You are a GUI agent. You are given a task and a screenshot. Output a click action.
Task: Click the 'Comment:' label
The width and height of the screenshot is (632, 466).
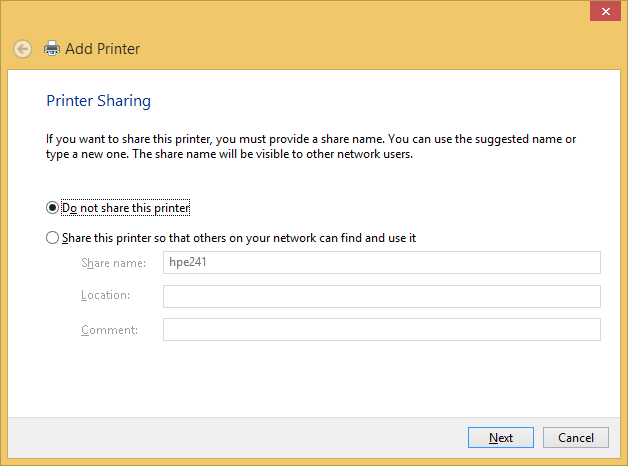click(109, 330)
